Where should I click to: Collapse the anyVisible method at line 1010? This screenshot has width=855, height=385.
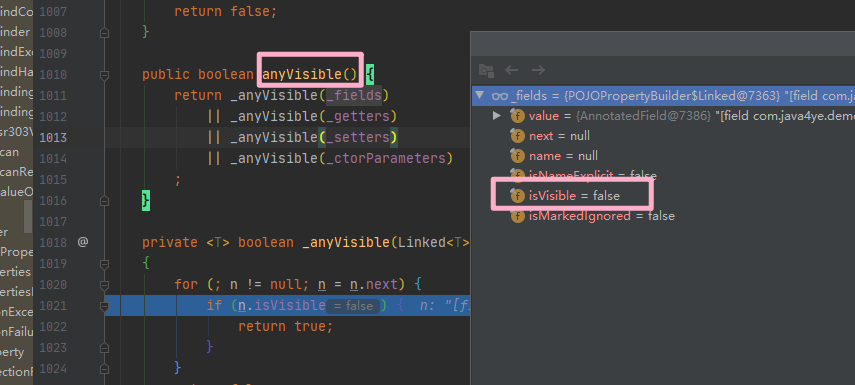pyautogui.click(x=104, y=75)
